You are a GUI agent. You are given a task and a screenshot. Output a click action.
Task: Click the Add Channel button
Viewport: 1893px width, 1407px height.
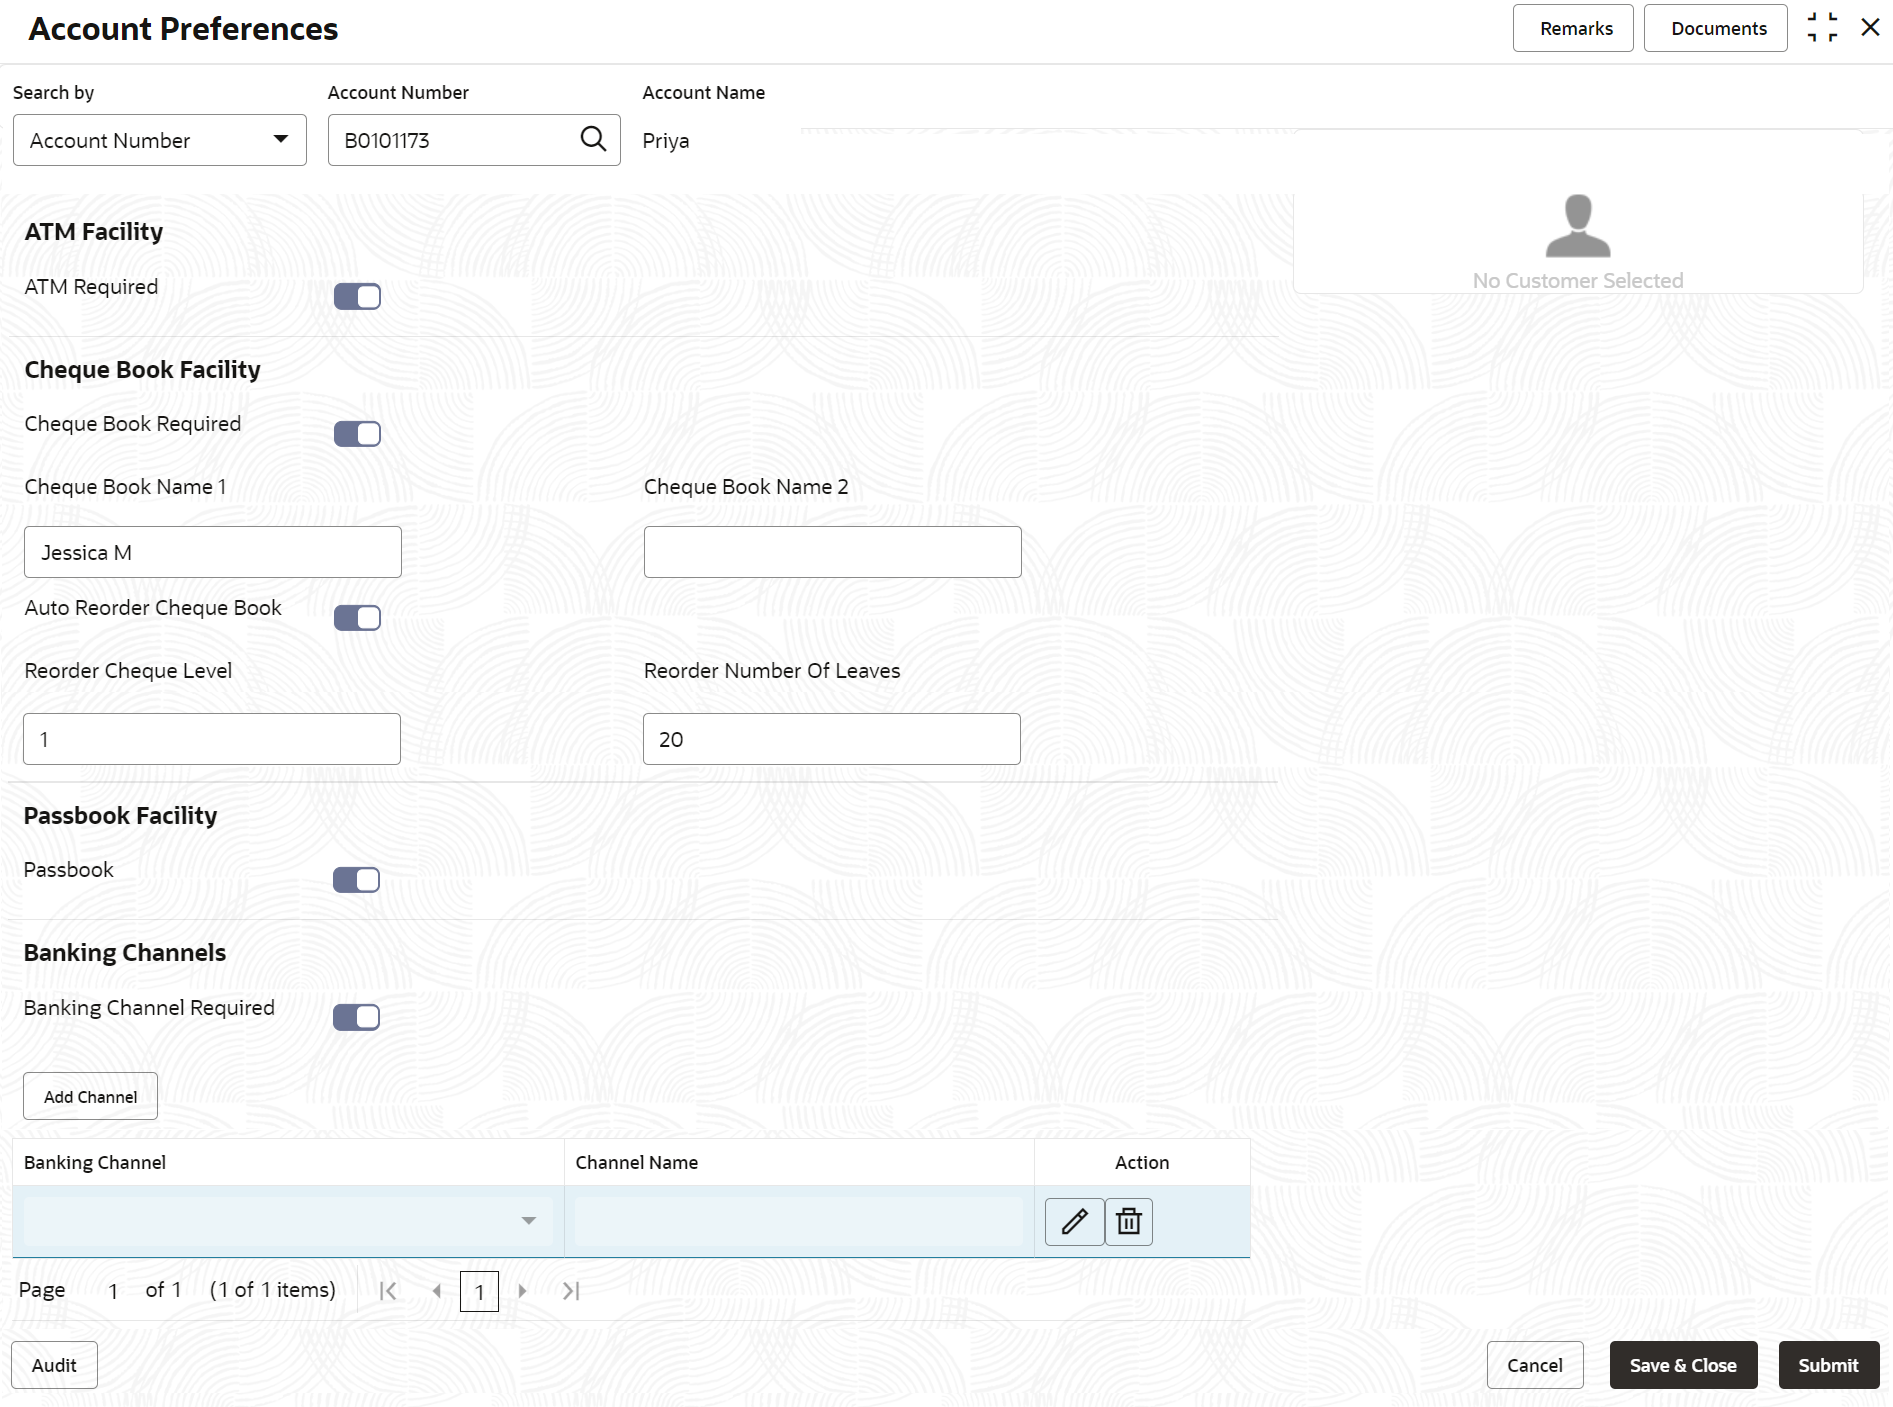coord(90,1096)
